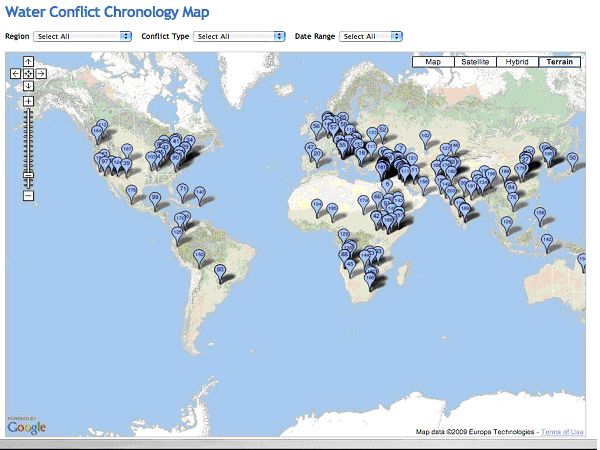Pan the map left with arrow button

pyautogui.click(x=15, y=73)
